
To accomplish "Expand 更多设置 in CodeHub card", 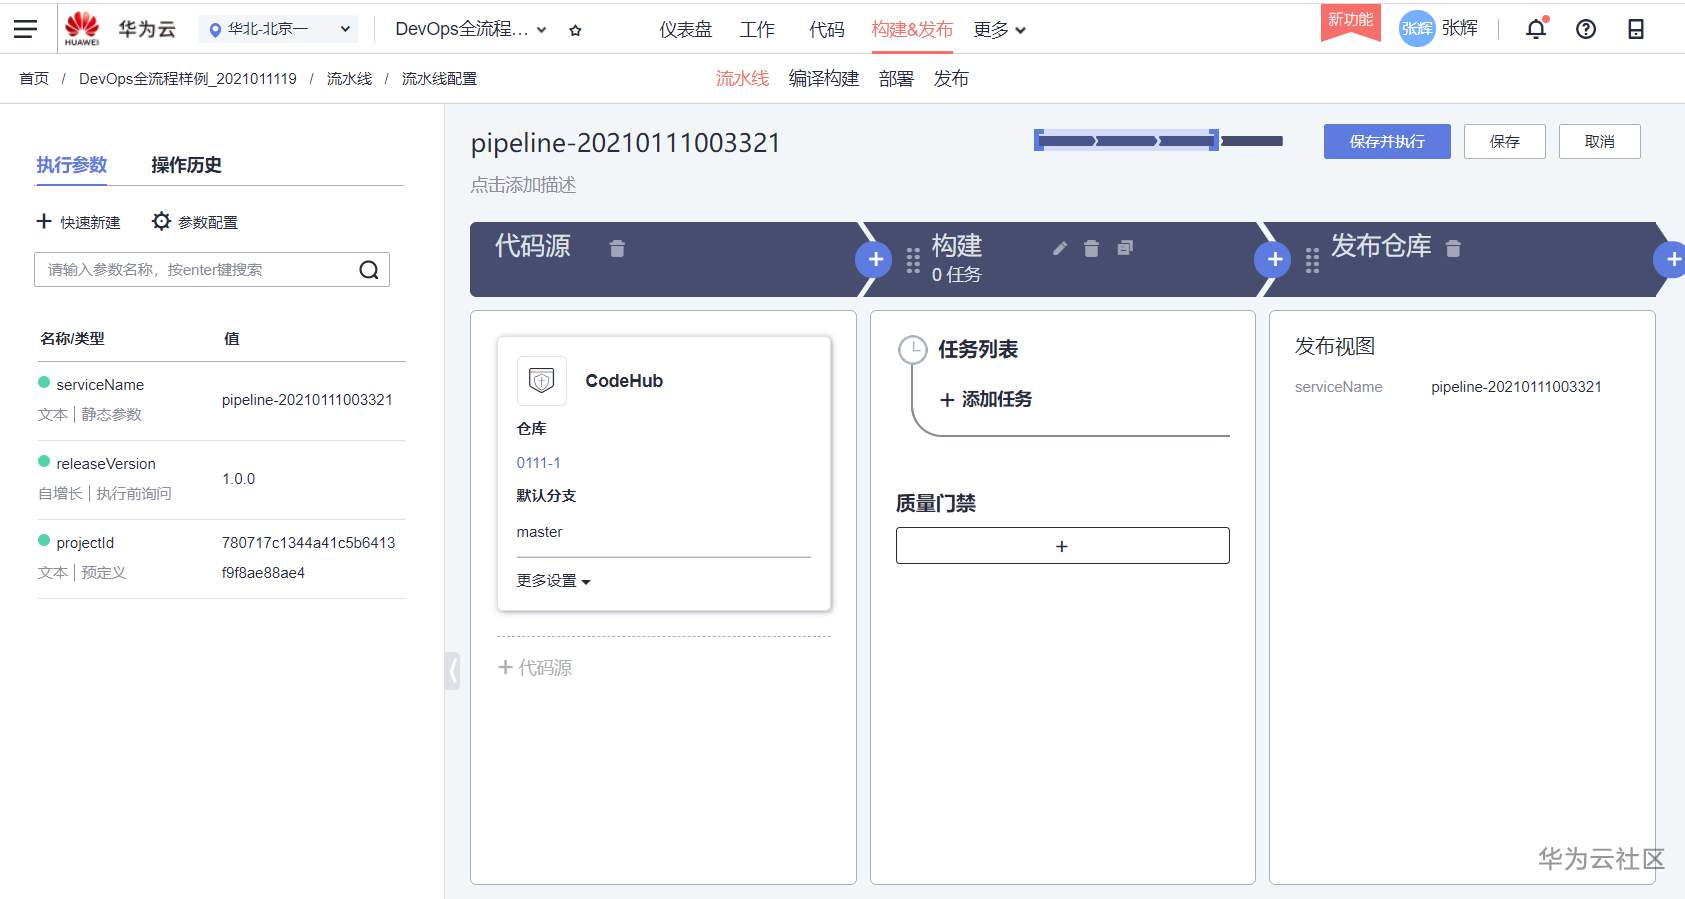I will click(553, 581).
